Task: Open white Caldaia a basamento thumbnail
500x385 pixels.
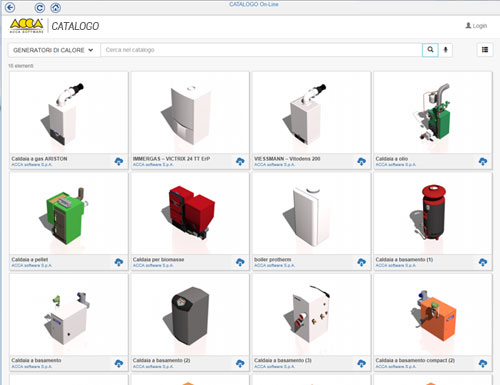Action: point(69,315)
